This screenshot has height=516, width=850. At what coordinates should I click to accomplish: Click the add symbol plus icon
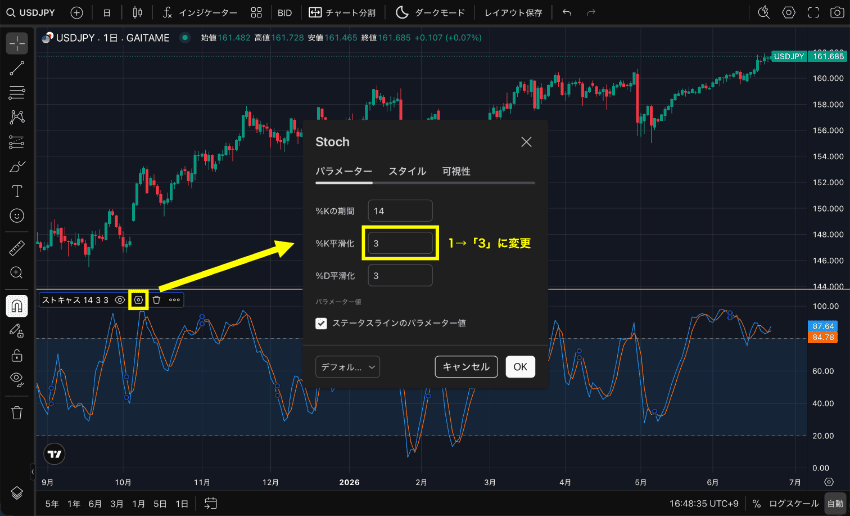coord(77,12)
